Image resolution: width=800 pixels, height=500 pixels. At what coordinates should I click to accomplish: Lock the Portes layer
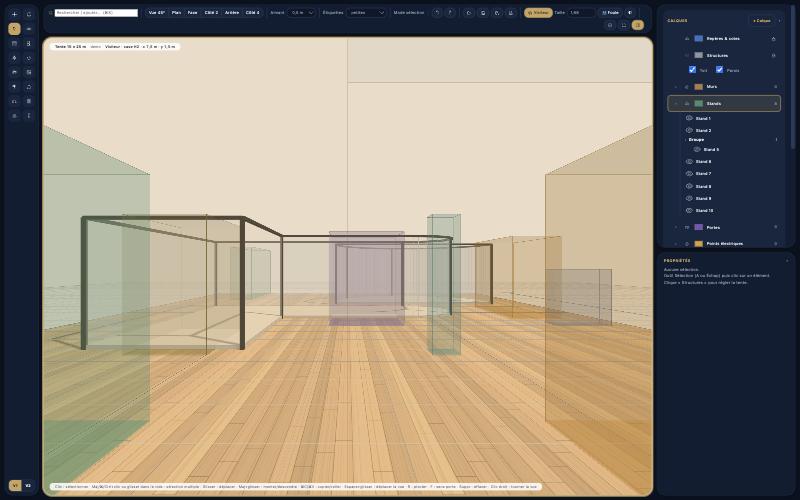coord(776,227)
